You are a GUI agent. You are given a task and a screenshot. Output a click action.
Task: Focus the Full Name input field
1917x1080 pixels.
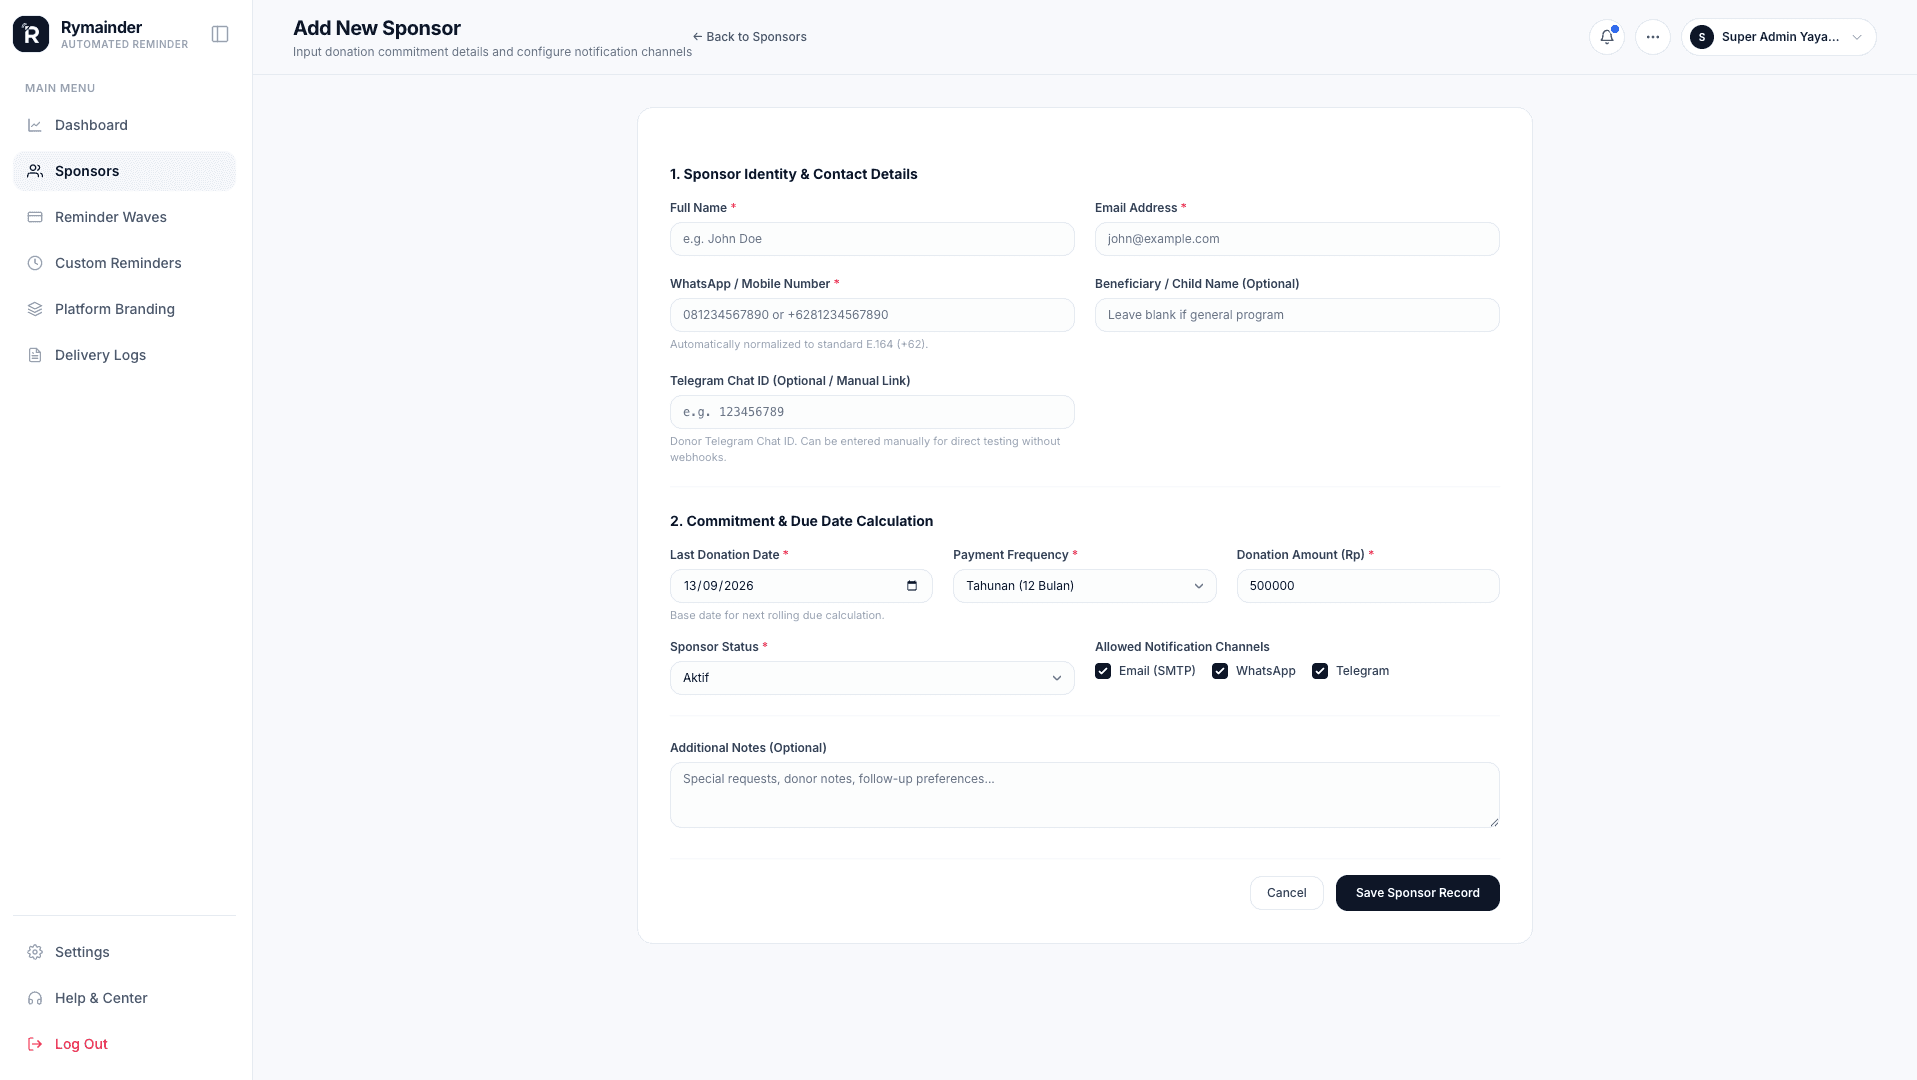pyautogui.click(x=872, y=239)
